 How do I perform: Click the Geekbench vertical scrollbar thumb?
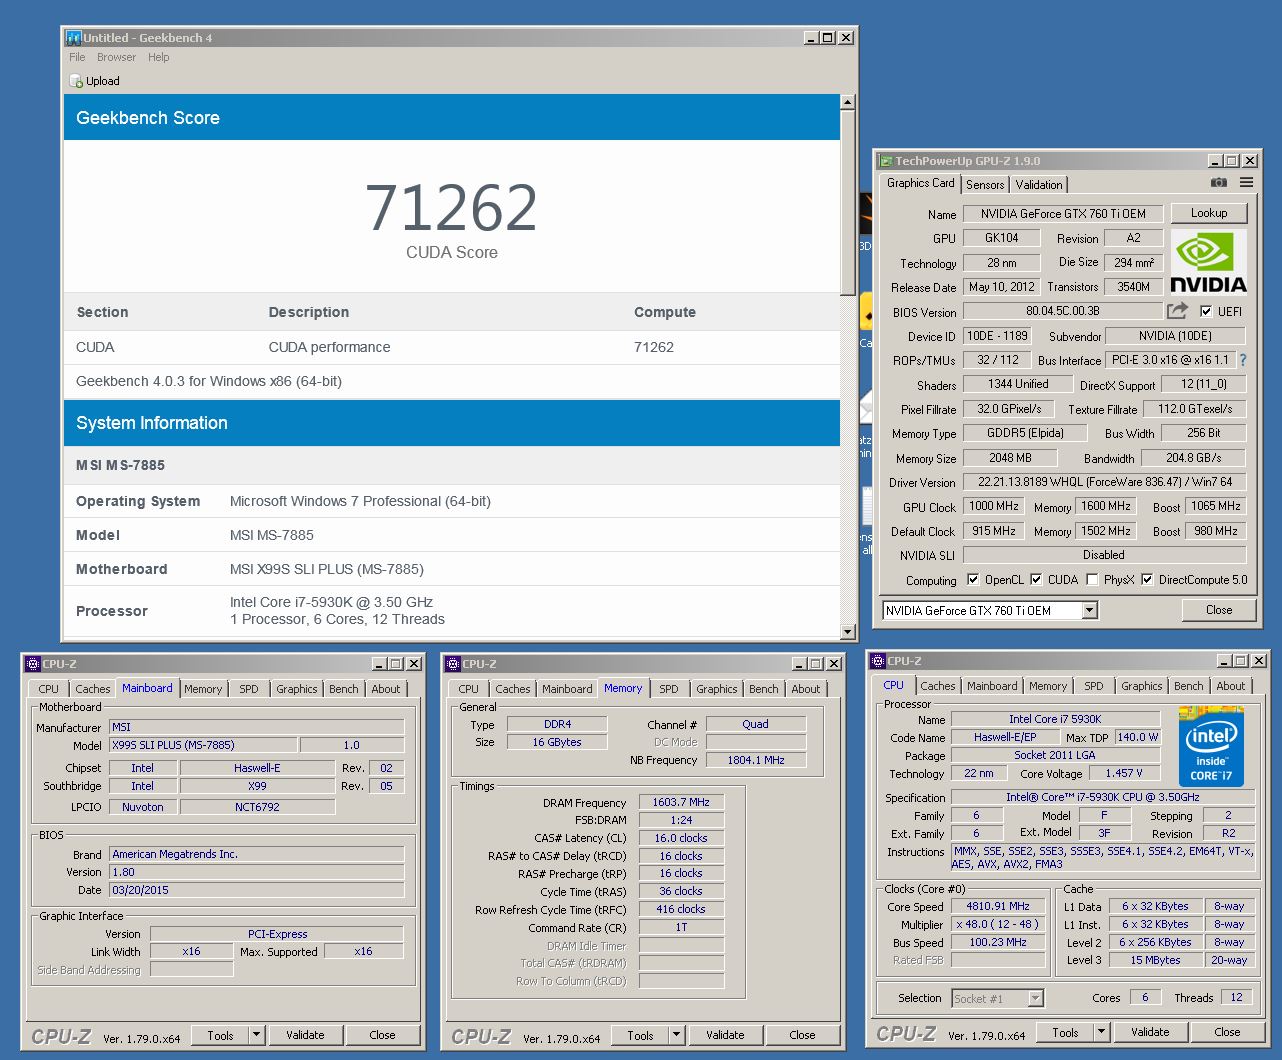tap(848, 202)
